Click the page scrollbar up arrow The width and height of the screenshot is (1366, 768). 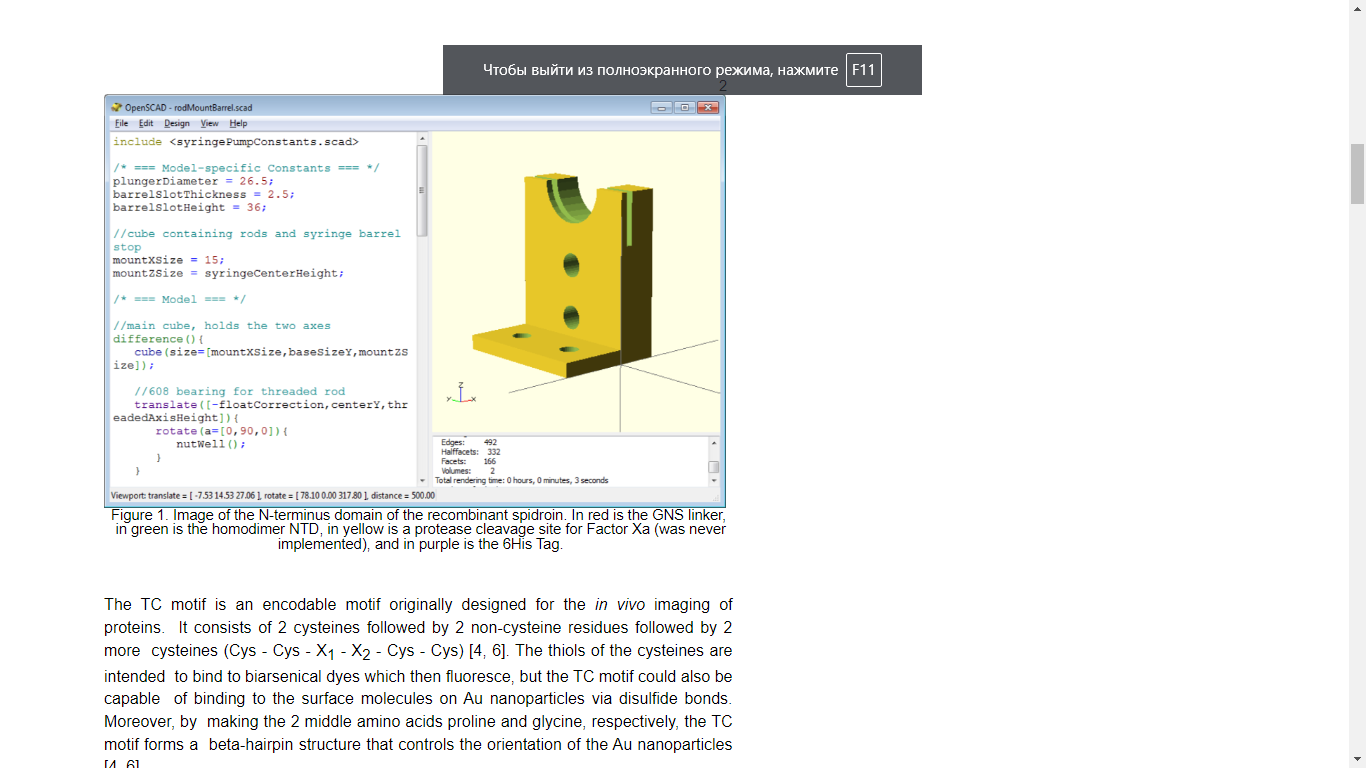[1357, 8]
